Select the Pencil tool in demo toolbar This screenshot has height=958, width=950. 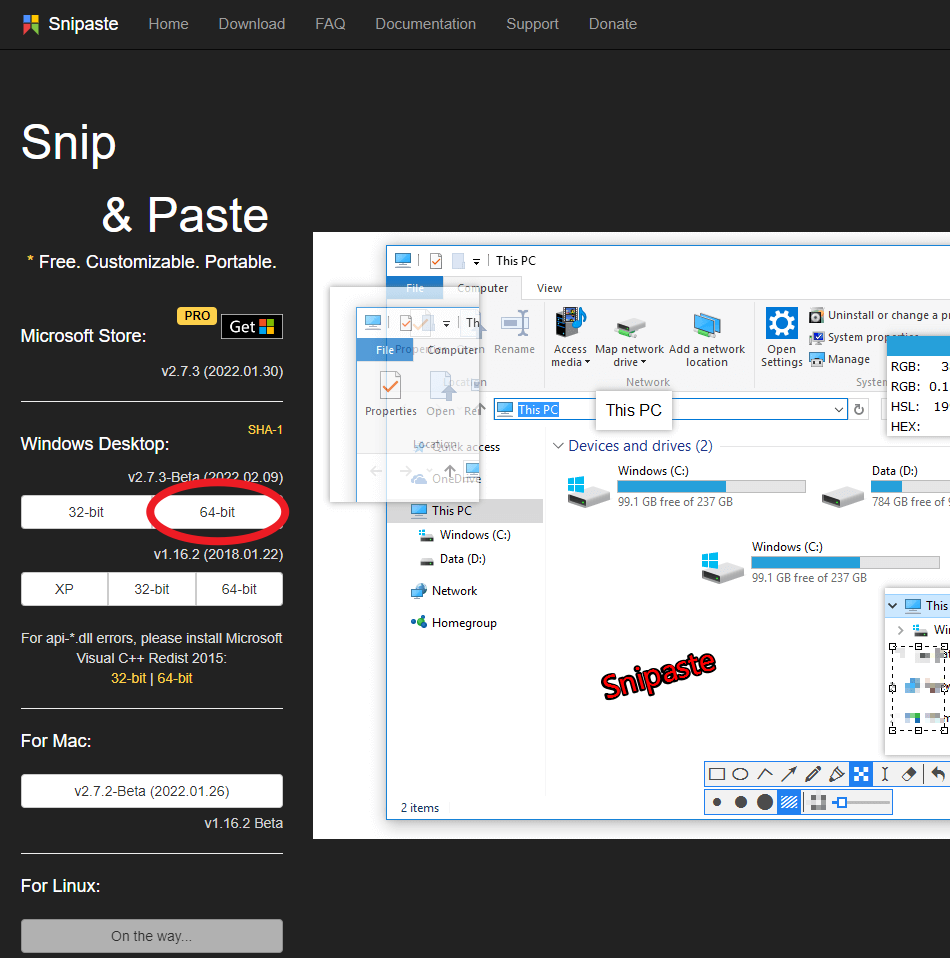(813, 774)
